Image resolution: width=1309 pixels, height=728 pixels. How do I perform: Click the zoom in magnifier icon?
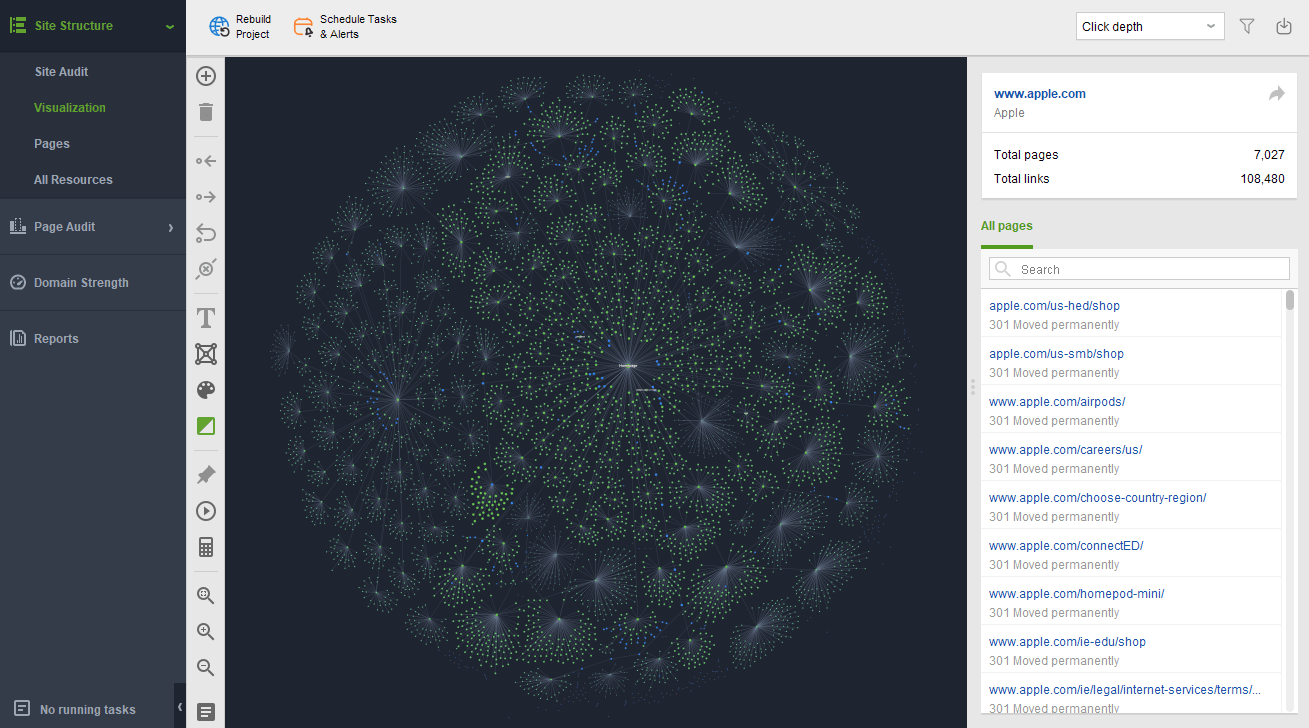click(x=206, y=632)
